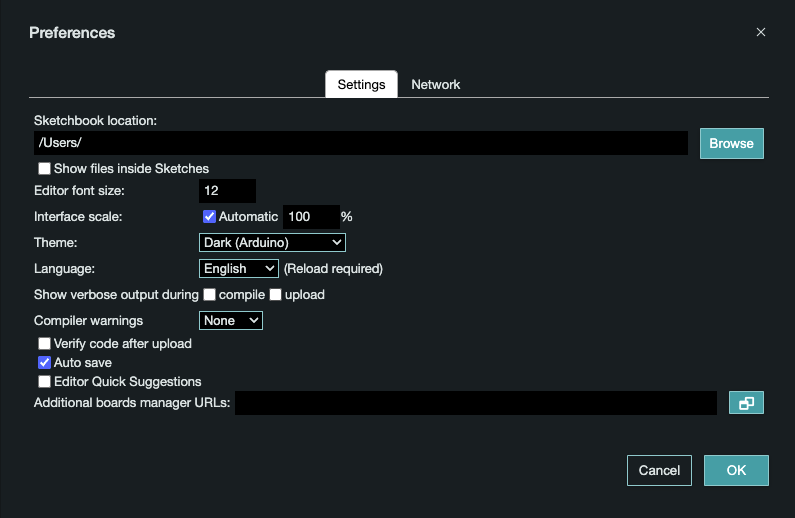Click the Theme: label
This screenshot has width=795, height=518.
coord(56,243)
